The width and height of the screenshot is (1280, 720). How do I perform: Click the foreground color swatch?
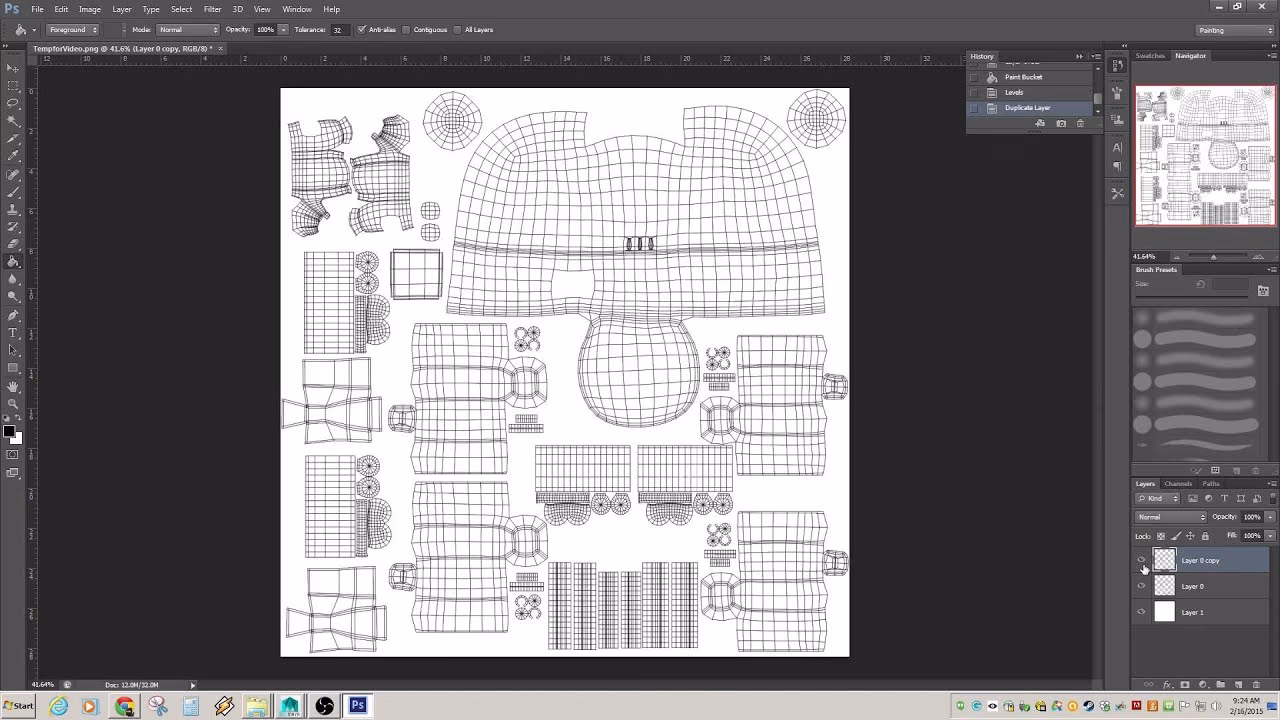9,430
